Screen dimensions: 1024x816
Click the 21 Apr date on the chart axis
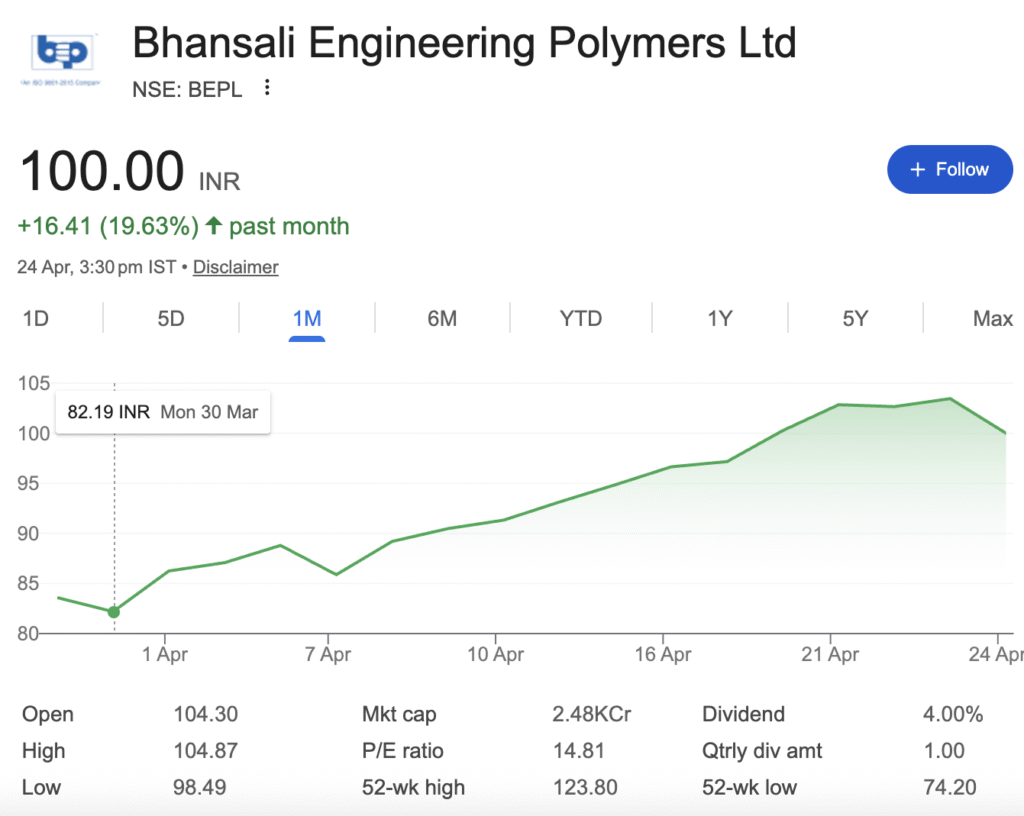tap(831, 655)
